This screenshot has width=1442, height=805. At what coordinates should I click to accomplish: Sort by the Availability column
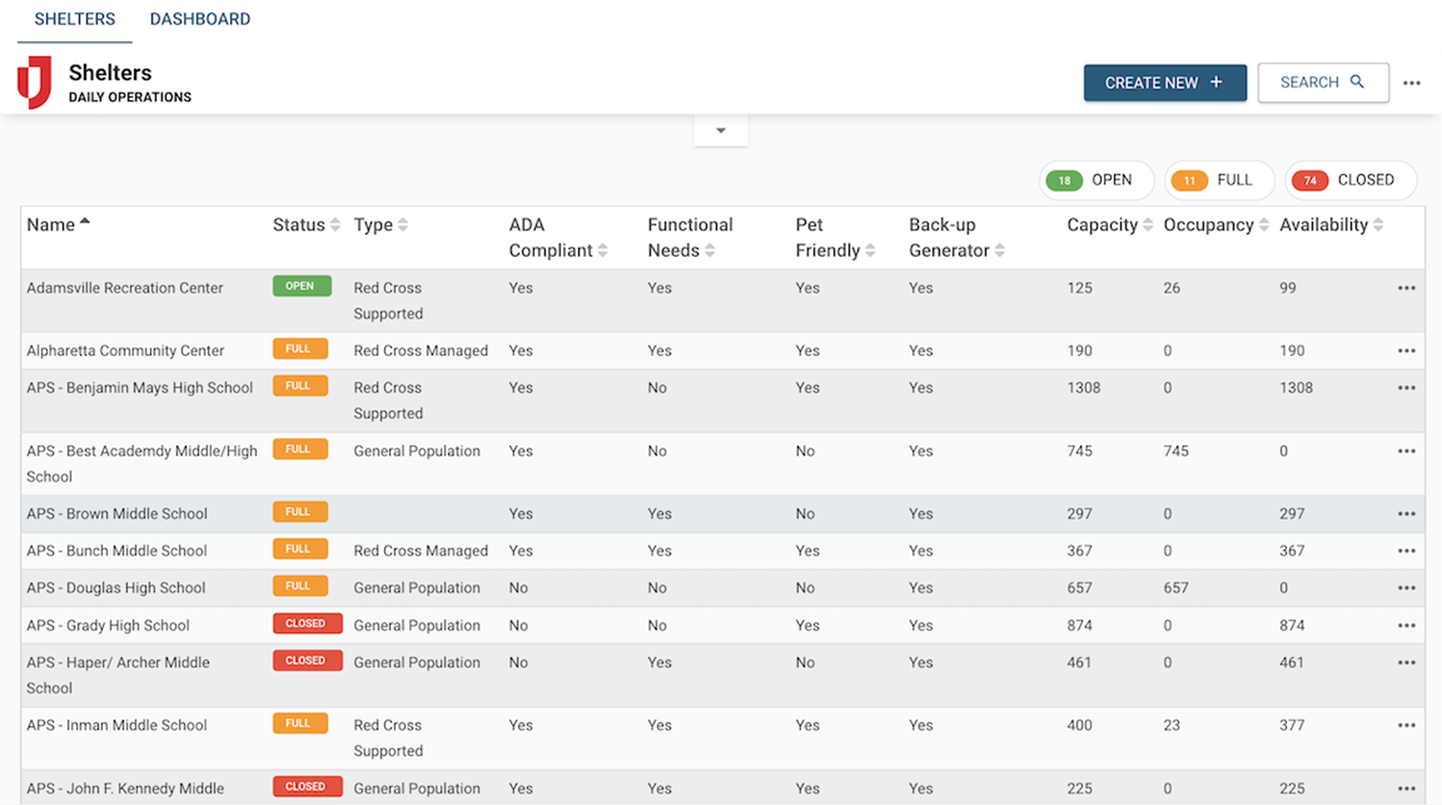click(1378, 226)
